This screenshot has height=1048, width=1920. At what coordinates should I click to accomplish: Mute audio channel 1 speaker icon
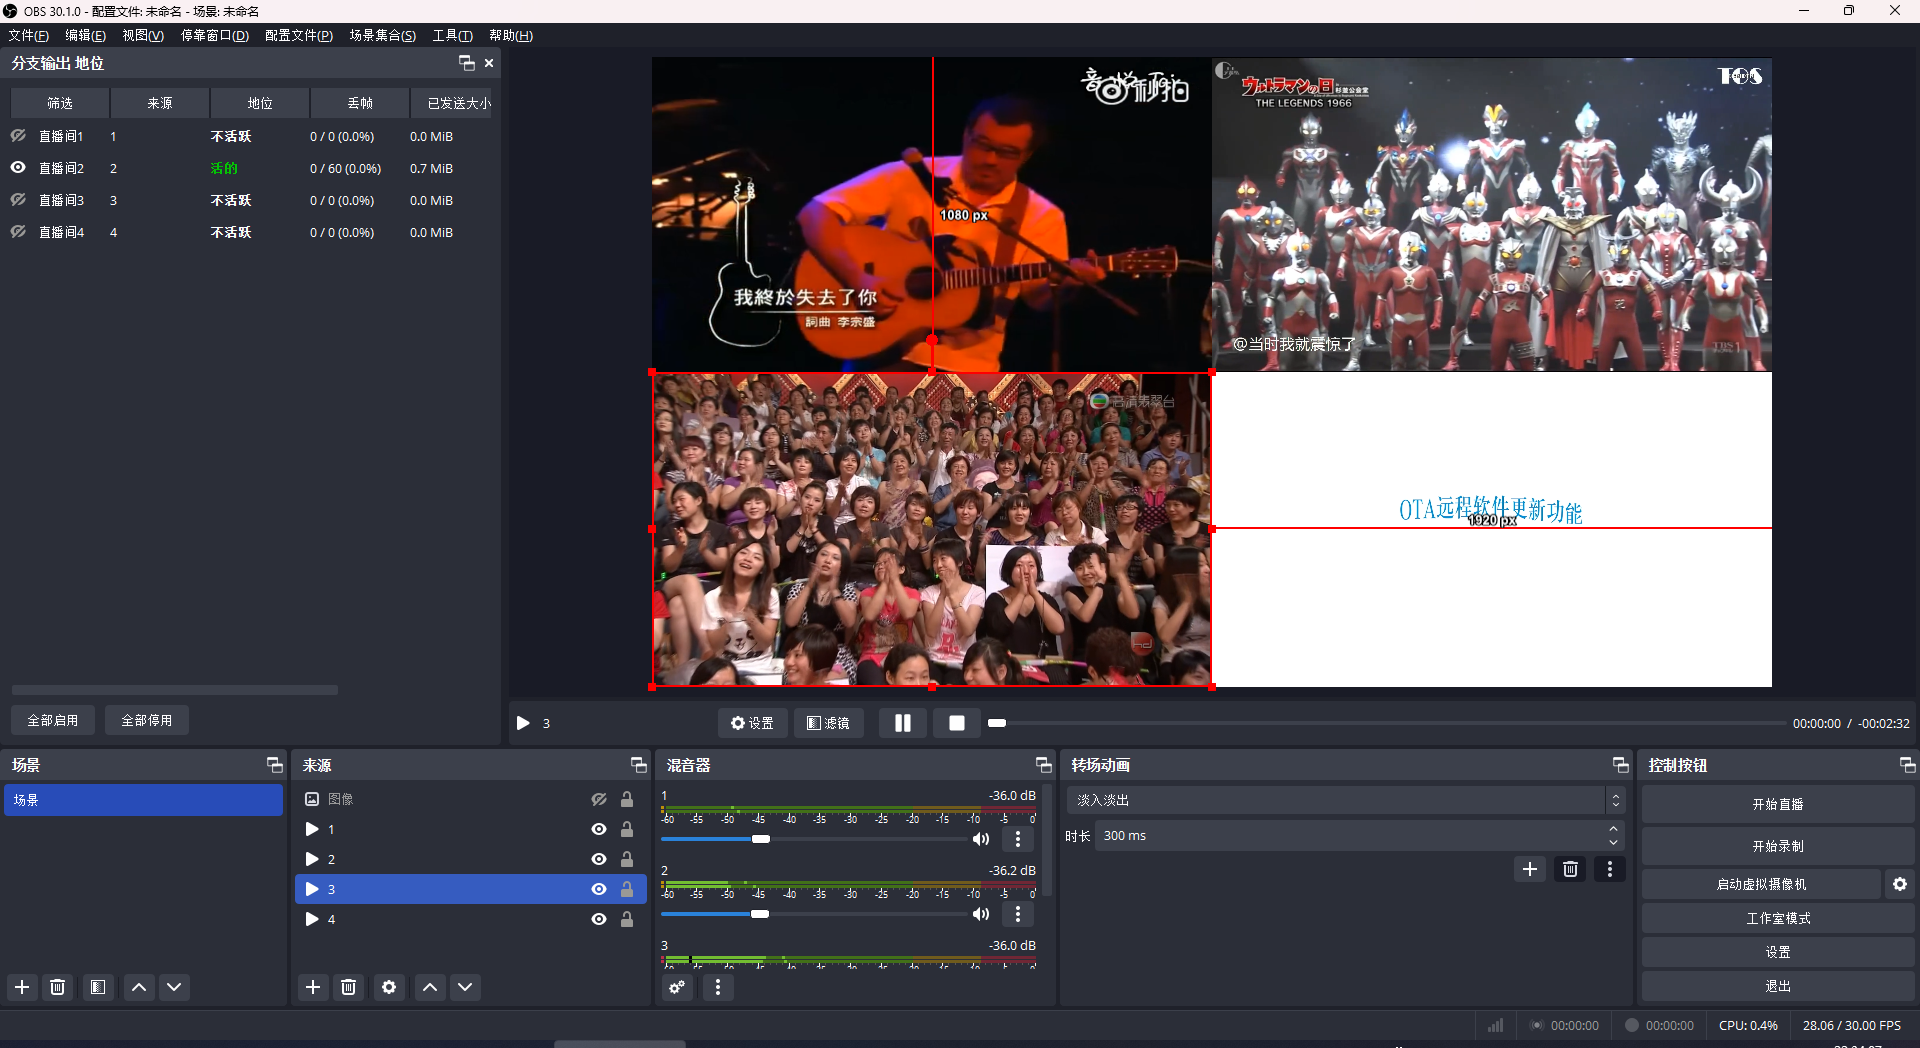click(981, 839)
